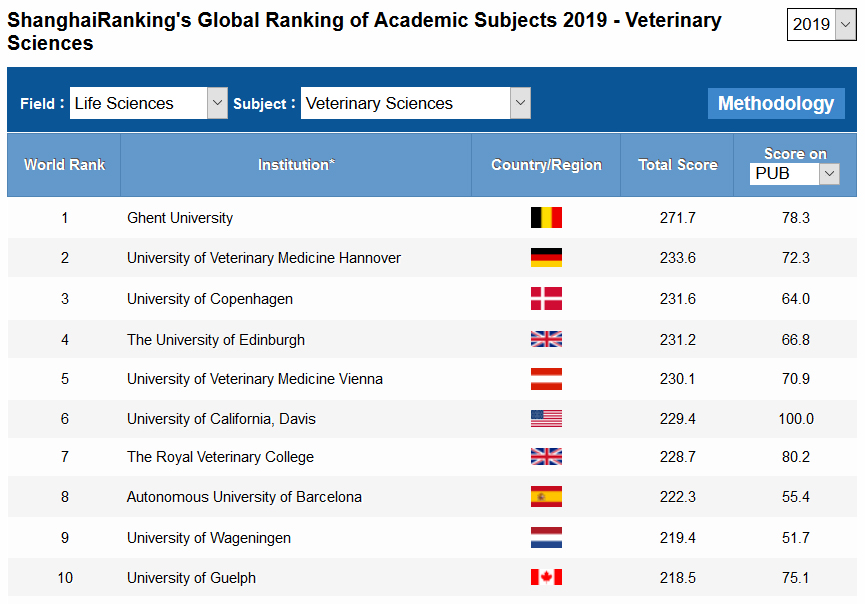Click the UK flag beside The University of Edinburgh
Image resolution: width=865 pixels, height=604 pixels.
[545, 338]
